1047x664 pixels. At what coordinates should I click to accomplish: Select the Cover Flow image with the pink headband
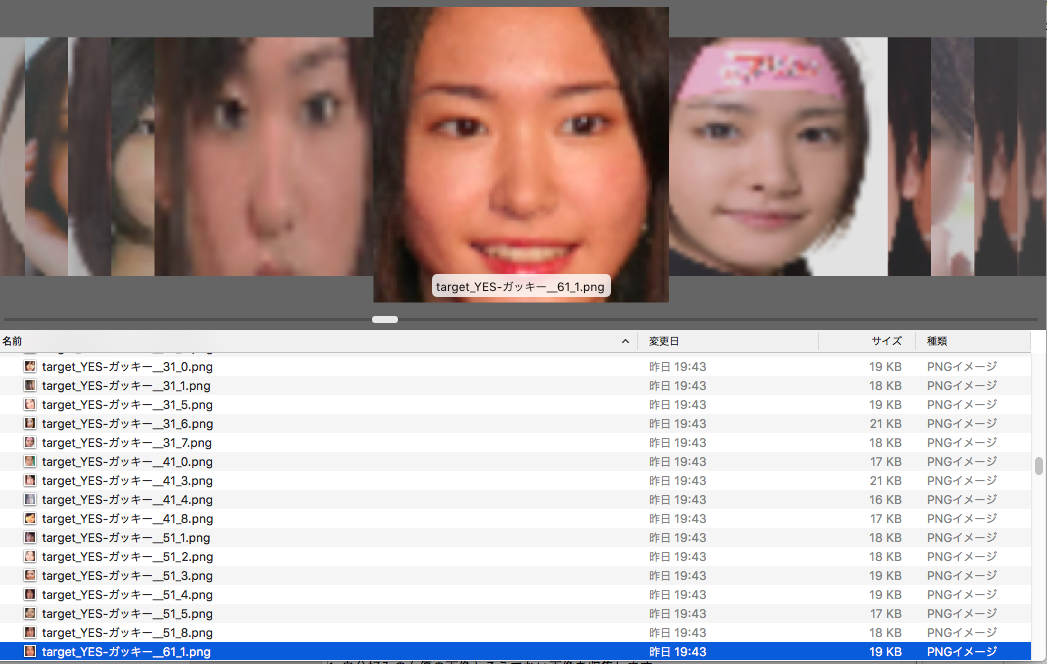(x=777, y=157)
